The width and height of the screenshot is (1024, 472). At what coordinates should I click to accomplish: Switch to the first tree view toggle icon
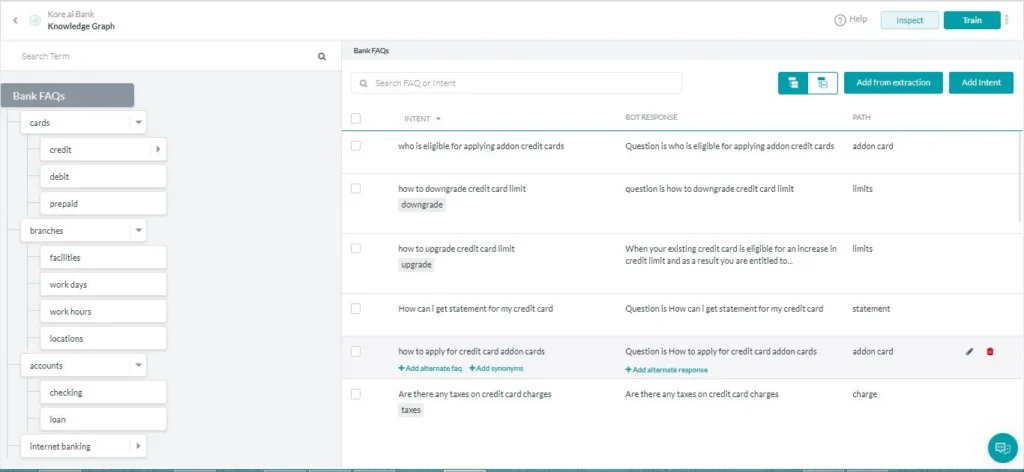793,83
